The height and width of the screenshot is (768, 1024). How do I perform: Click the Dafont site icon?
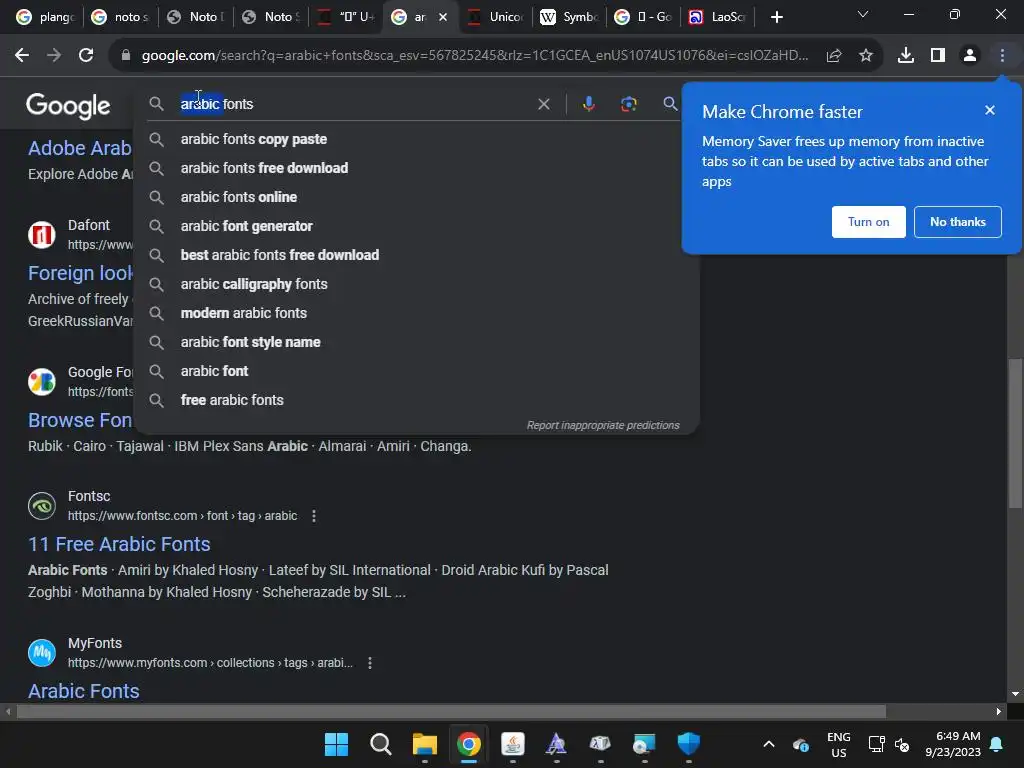[42, 235]
